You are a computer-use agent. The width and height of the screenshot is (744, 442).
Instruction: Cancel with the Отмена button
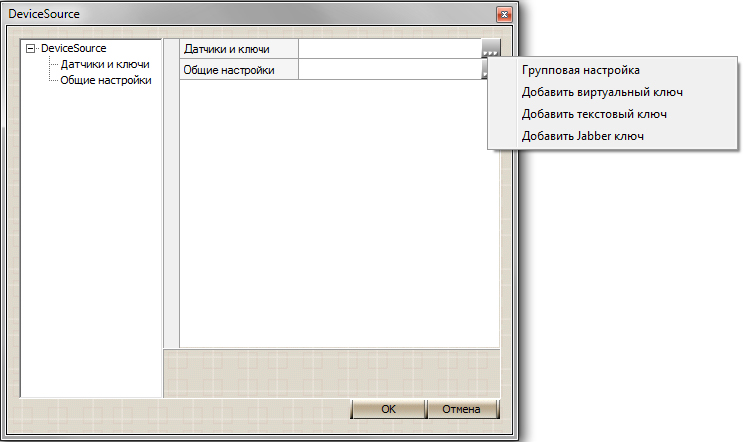point(463,409)
